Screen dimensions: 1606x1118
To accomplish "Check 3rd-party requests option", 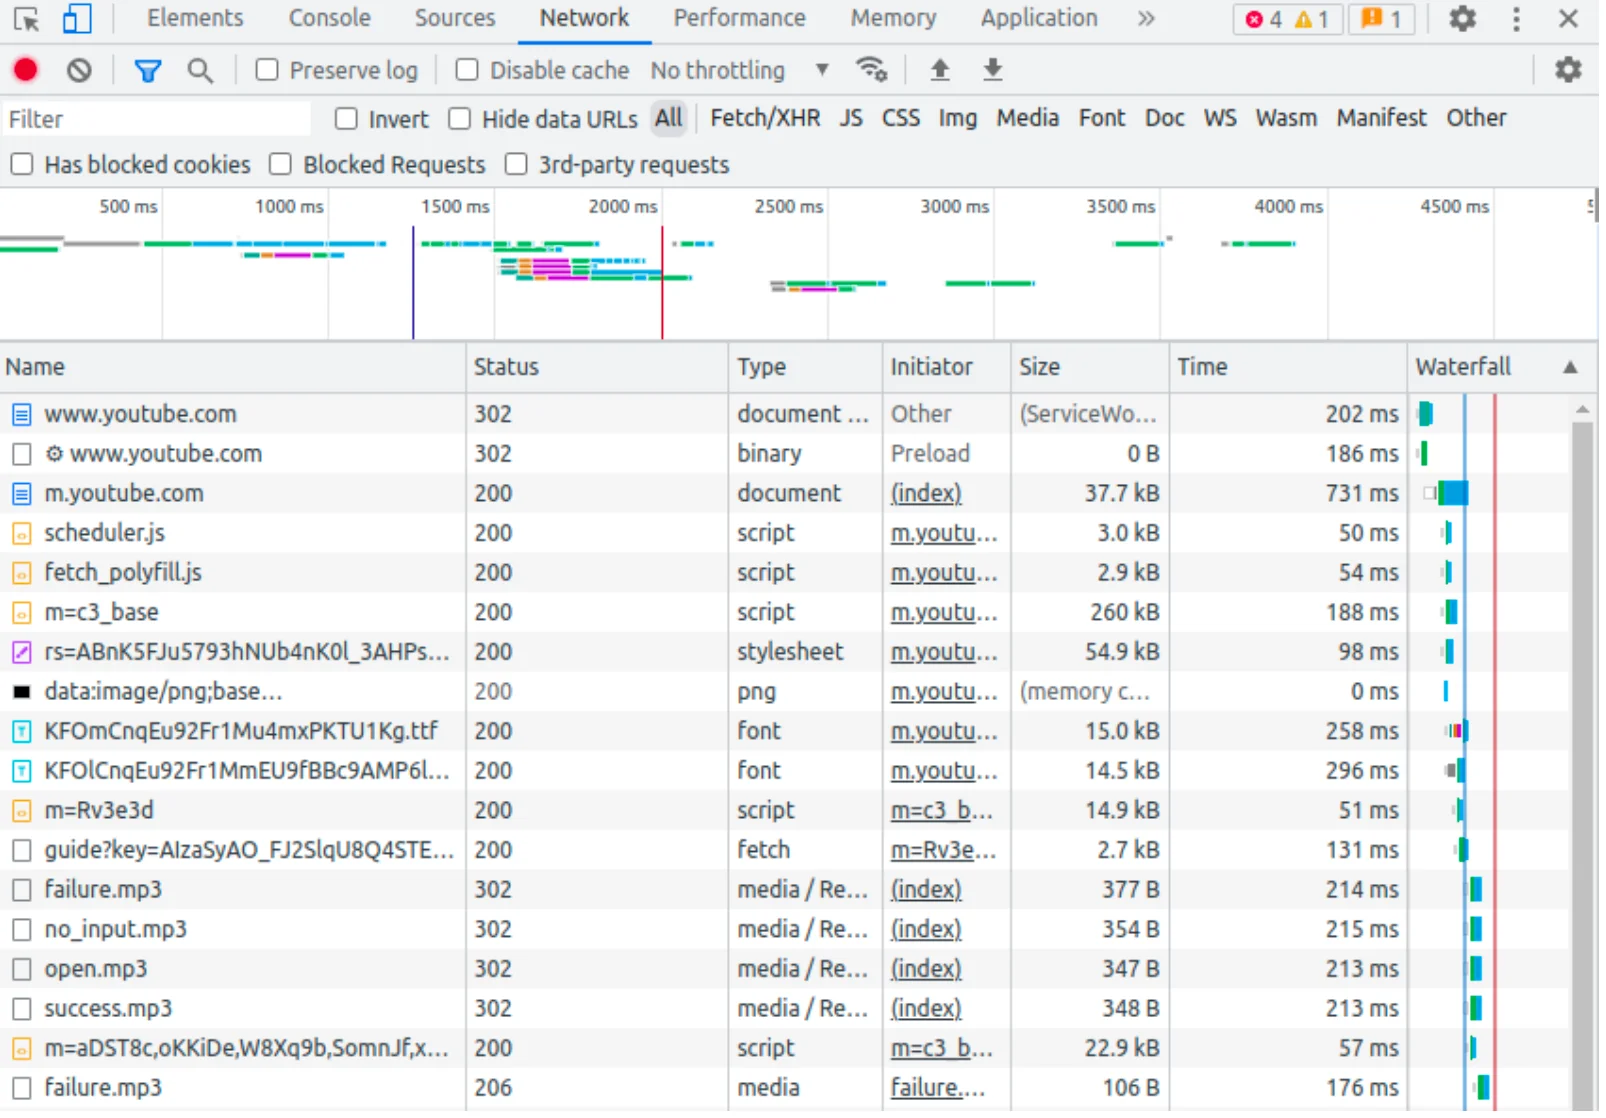I will (516, 164).
